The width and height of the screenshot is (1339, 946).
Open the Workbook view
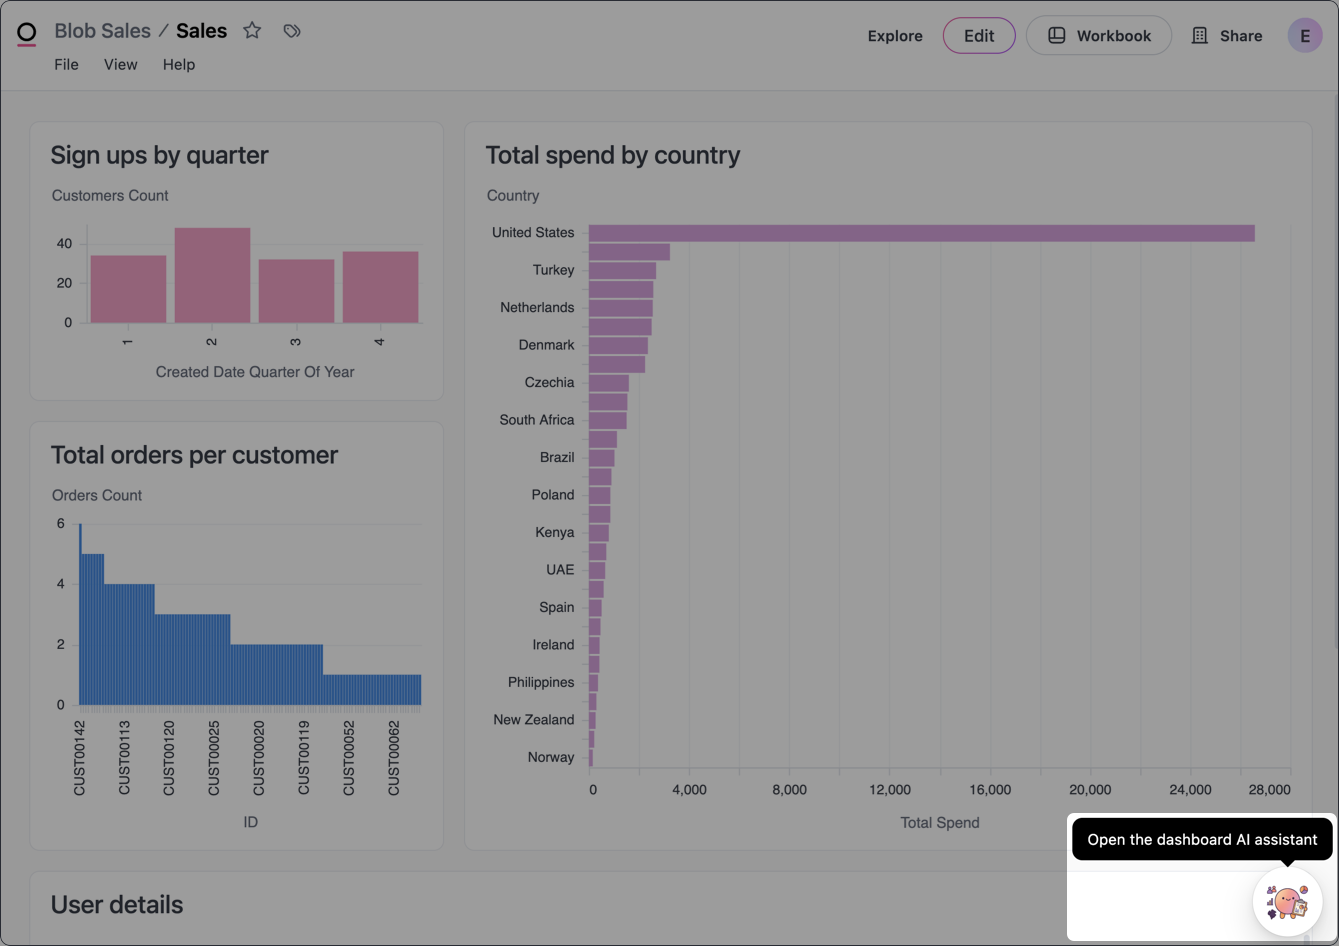[1098, 36]
